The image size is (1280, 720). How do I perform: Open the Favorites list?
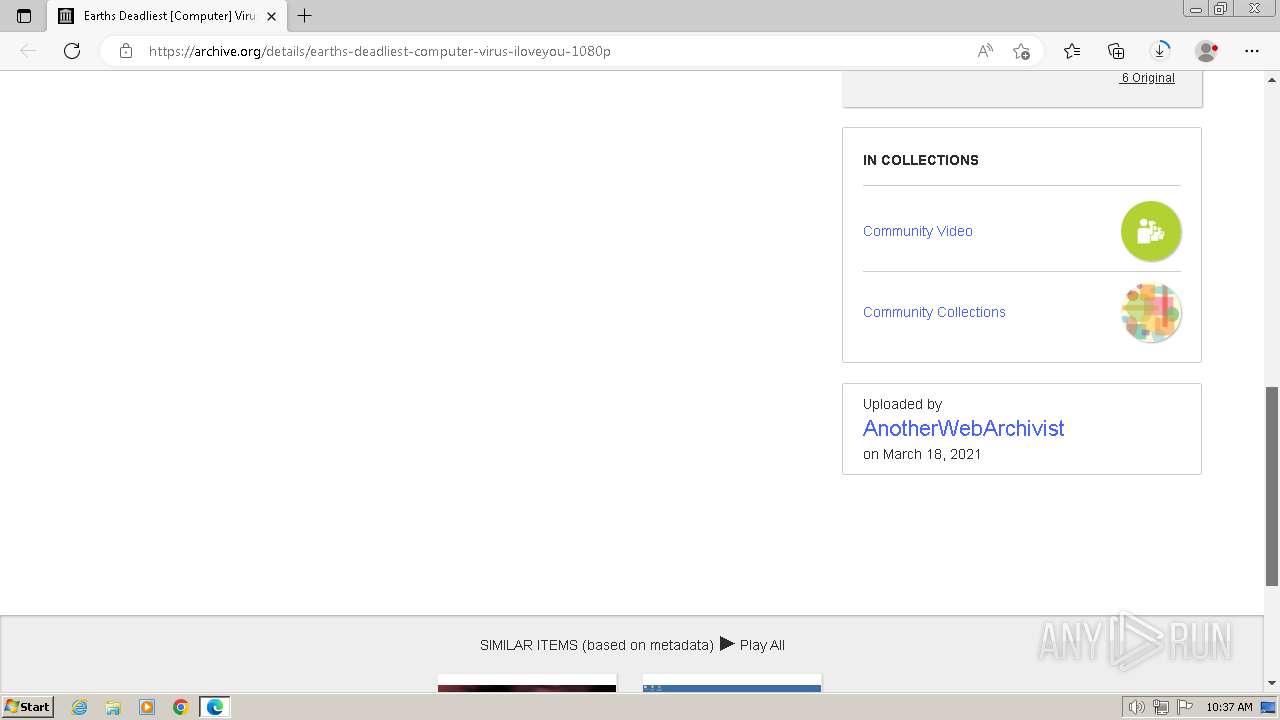[x=1072, y=51]
